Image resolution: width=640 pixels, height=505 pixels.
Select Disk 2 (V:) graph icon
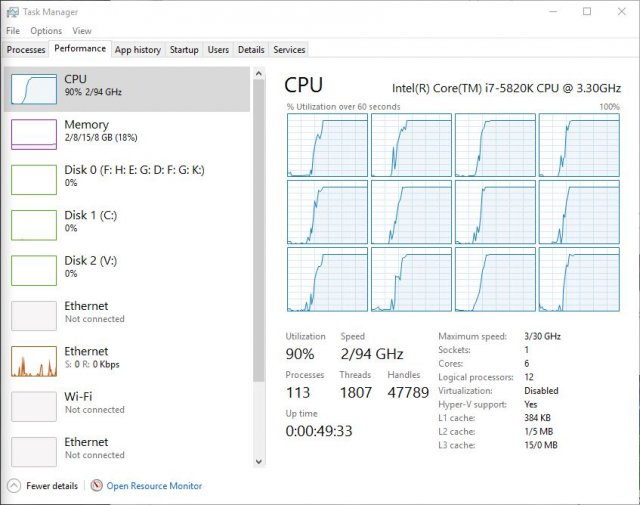pyautogui.click(x=33, y=269)
